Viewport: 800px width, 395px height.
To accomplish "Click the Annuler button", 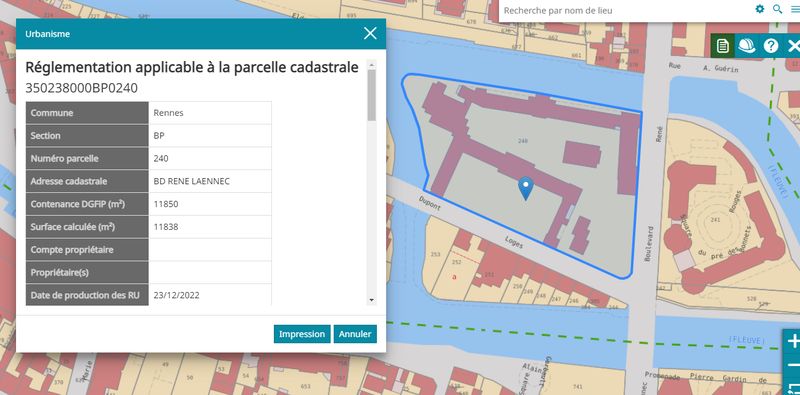I will click(x=355, y=334).
